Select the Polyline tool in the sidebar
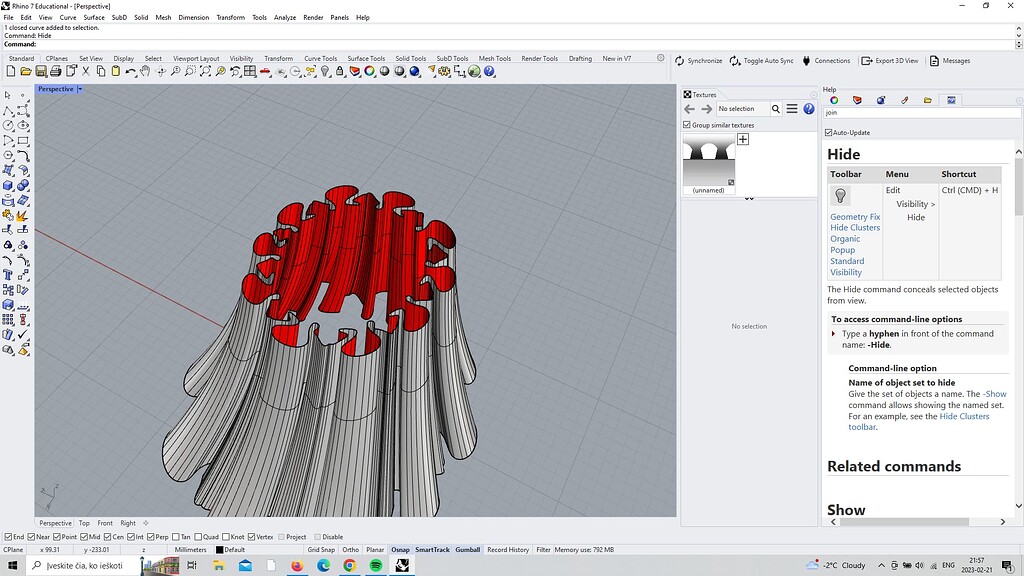This screenshot has width=1024, height=576. [x=8, y=110]
